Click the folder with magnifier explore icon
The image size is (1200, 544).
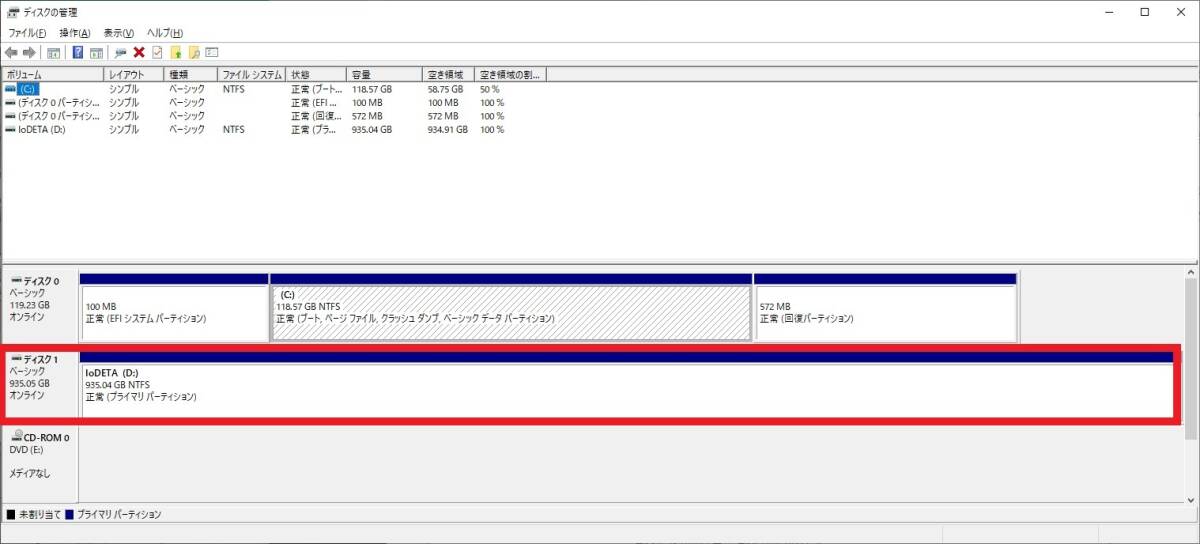194,52
